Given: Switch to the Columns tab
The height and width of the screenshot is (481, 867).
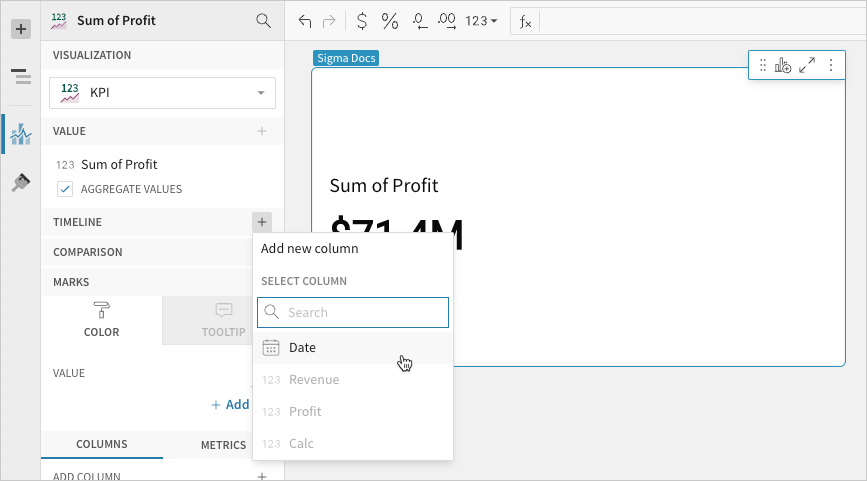Looking at the screenshot, I should click(x=101, y=444).
